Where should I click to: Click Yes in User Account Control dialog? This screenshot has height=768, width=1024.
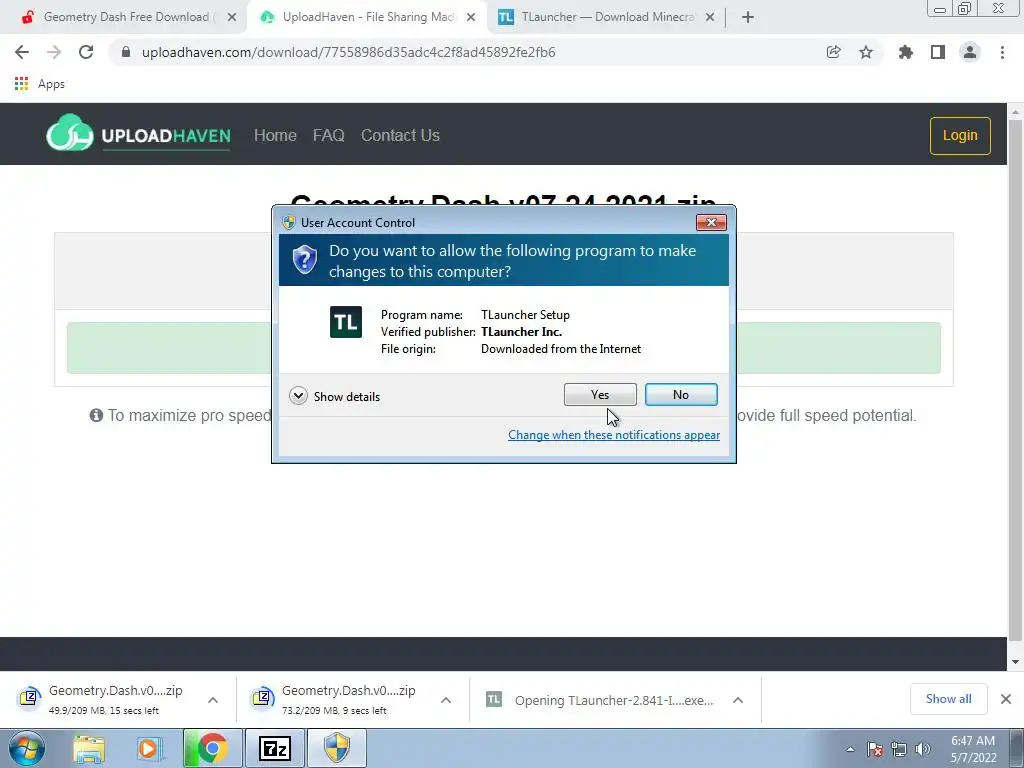click(600, 394)
